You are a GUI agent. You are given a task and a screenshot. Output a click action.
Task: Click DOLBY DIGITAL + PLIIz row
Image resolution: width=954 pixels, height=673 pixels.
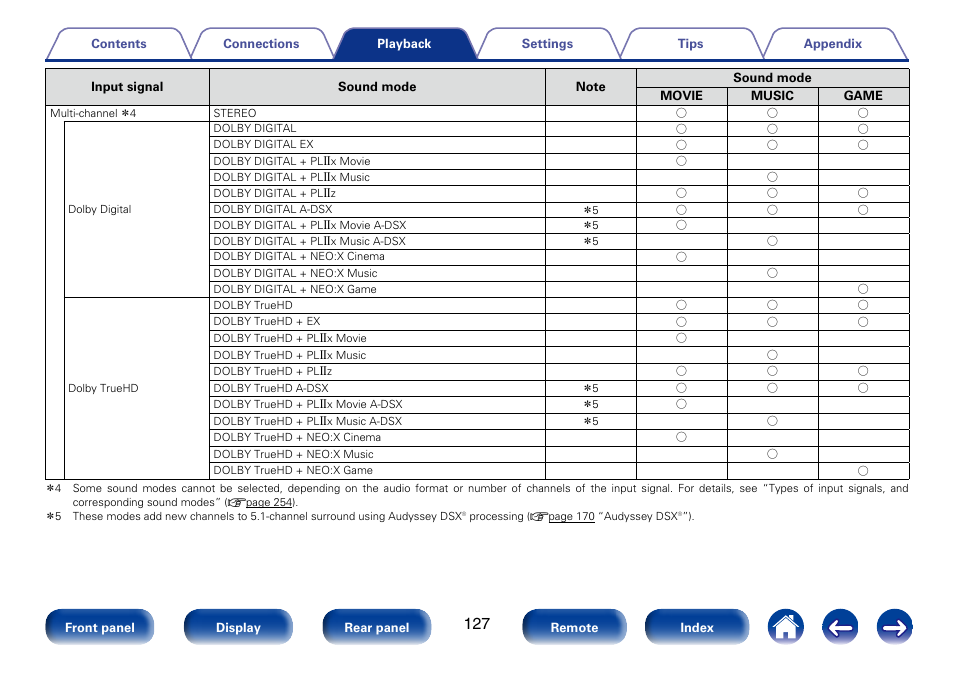[x=377, y=193]
